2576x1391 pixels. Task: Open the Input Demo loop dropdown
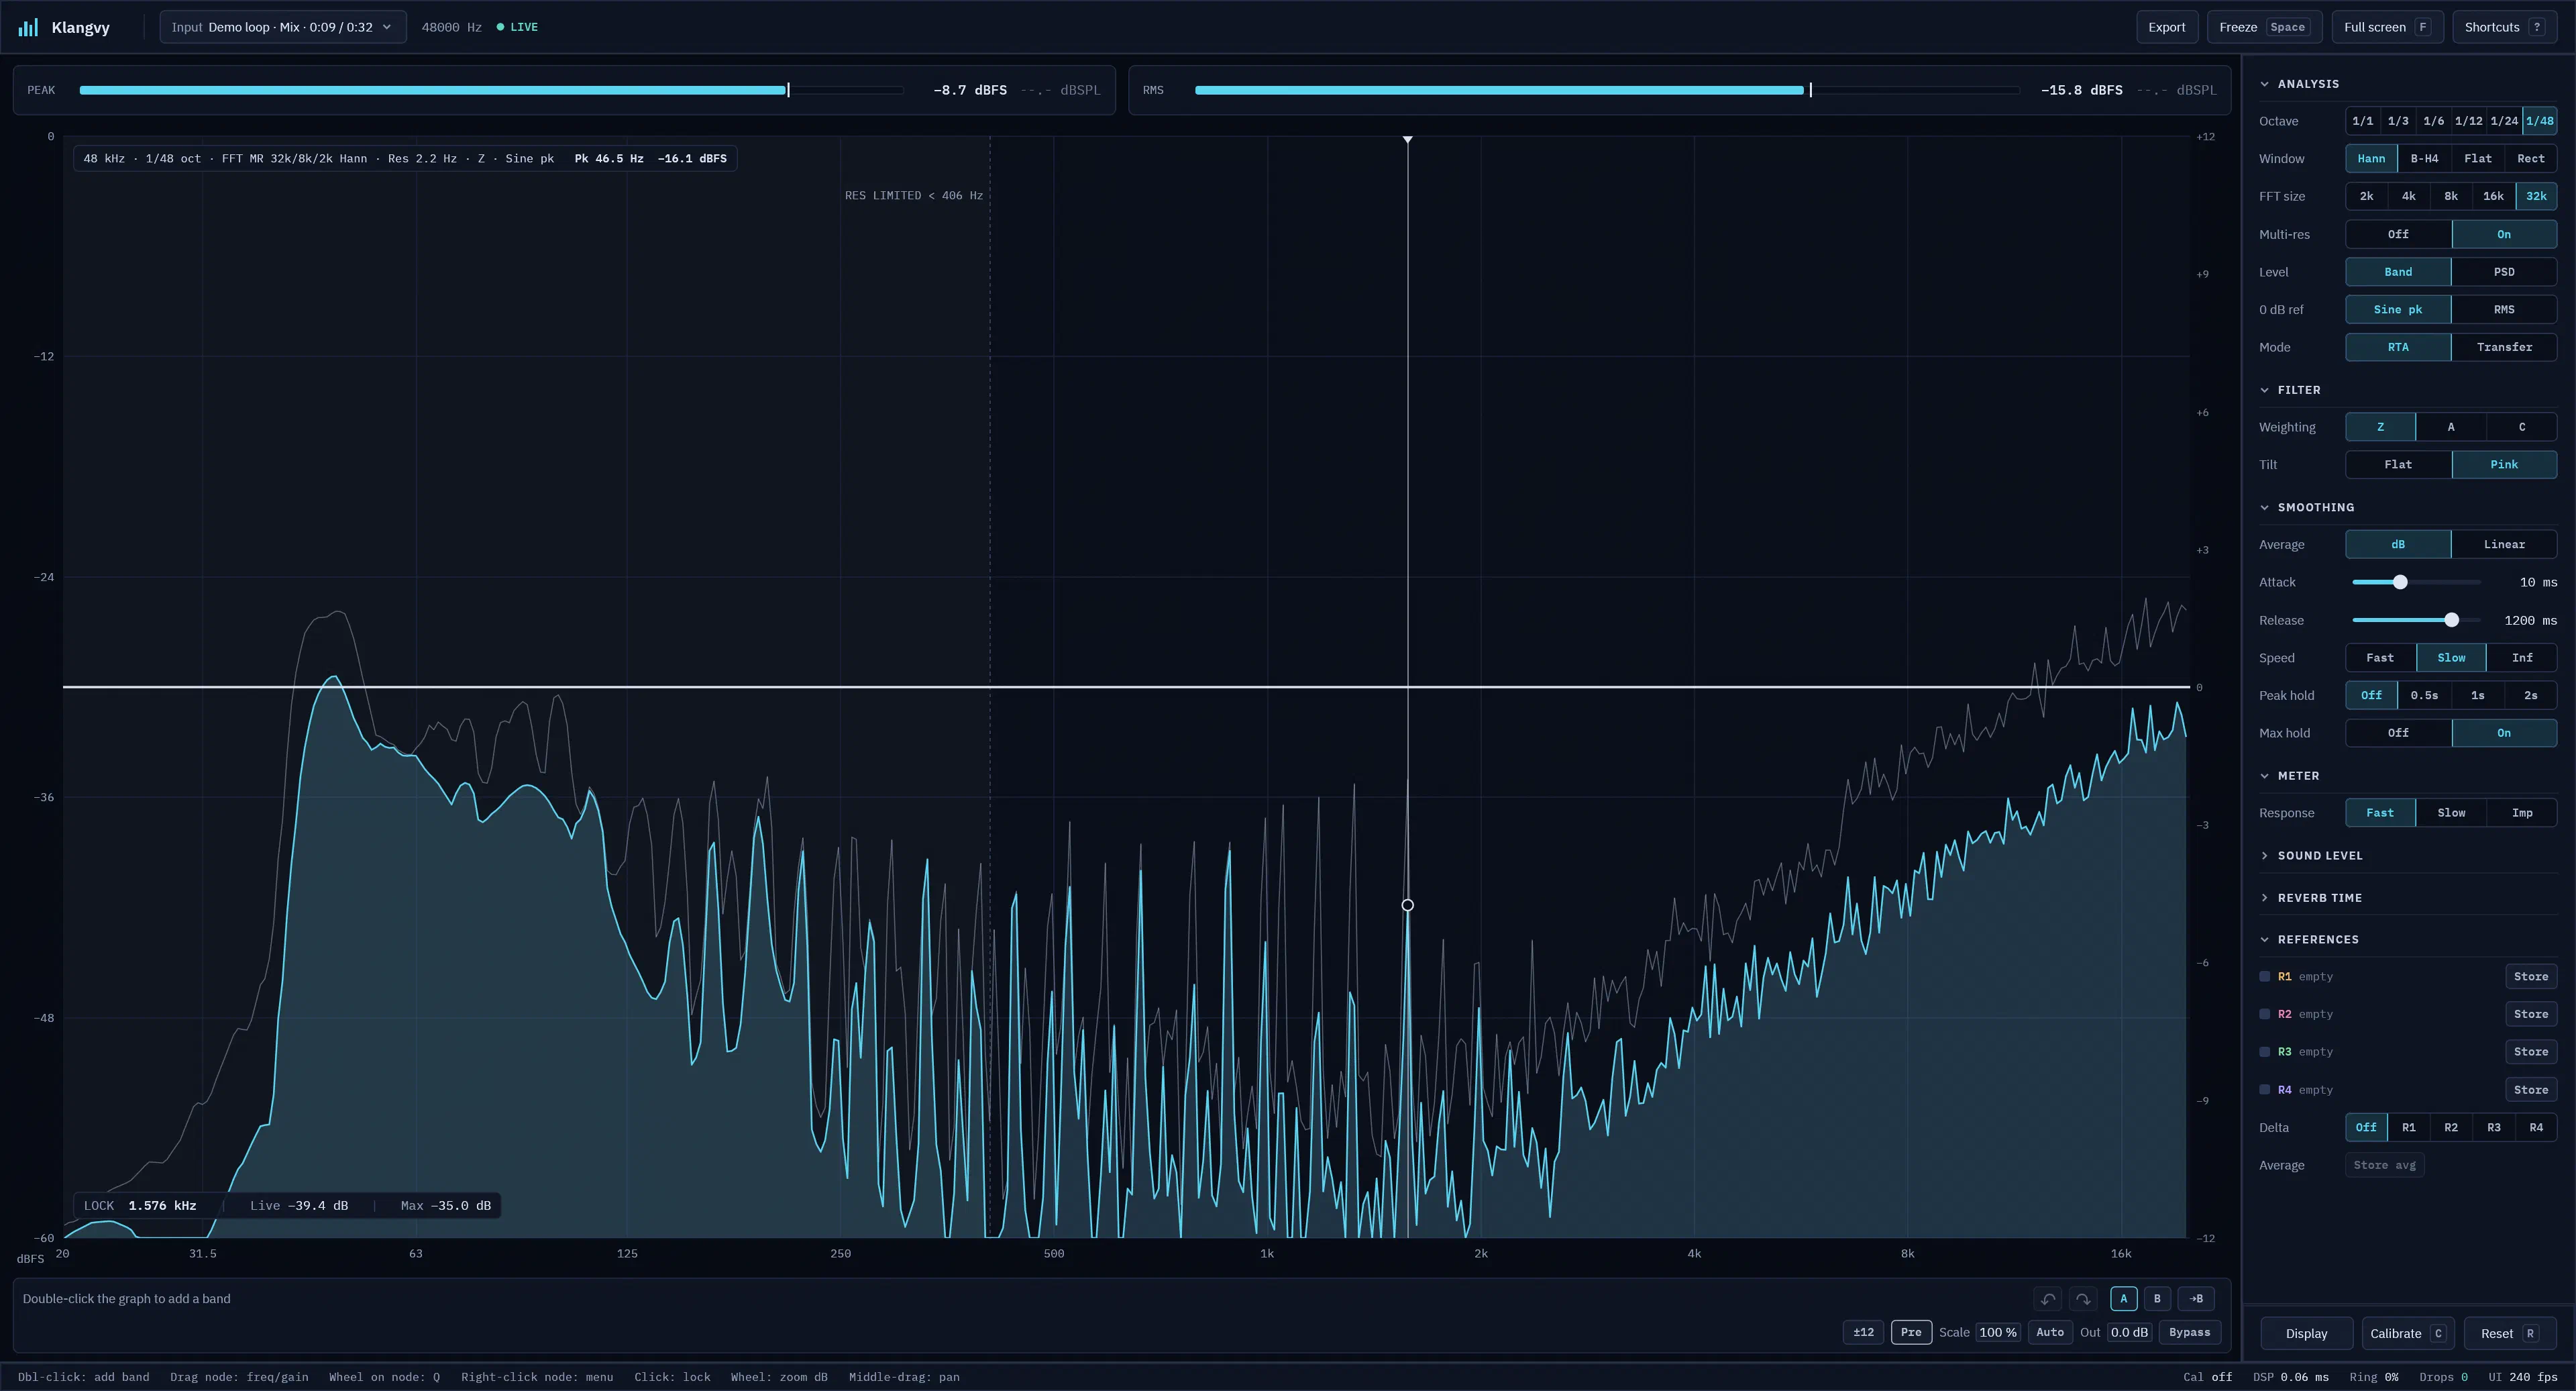[x=283, y=27]
